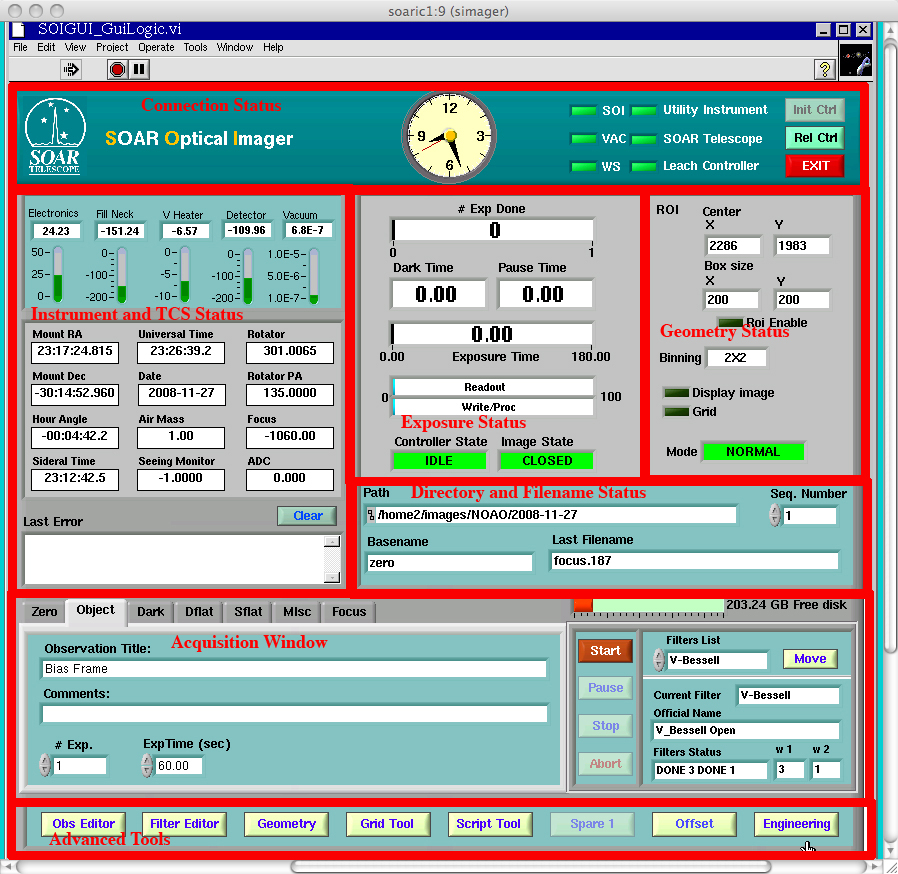The image size is (898, 874).
Task: Switch to the Zero tab
Action: (44, 612)
